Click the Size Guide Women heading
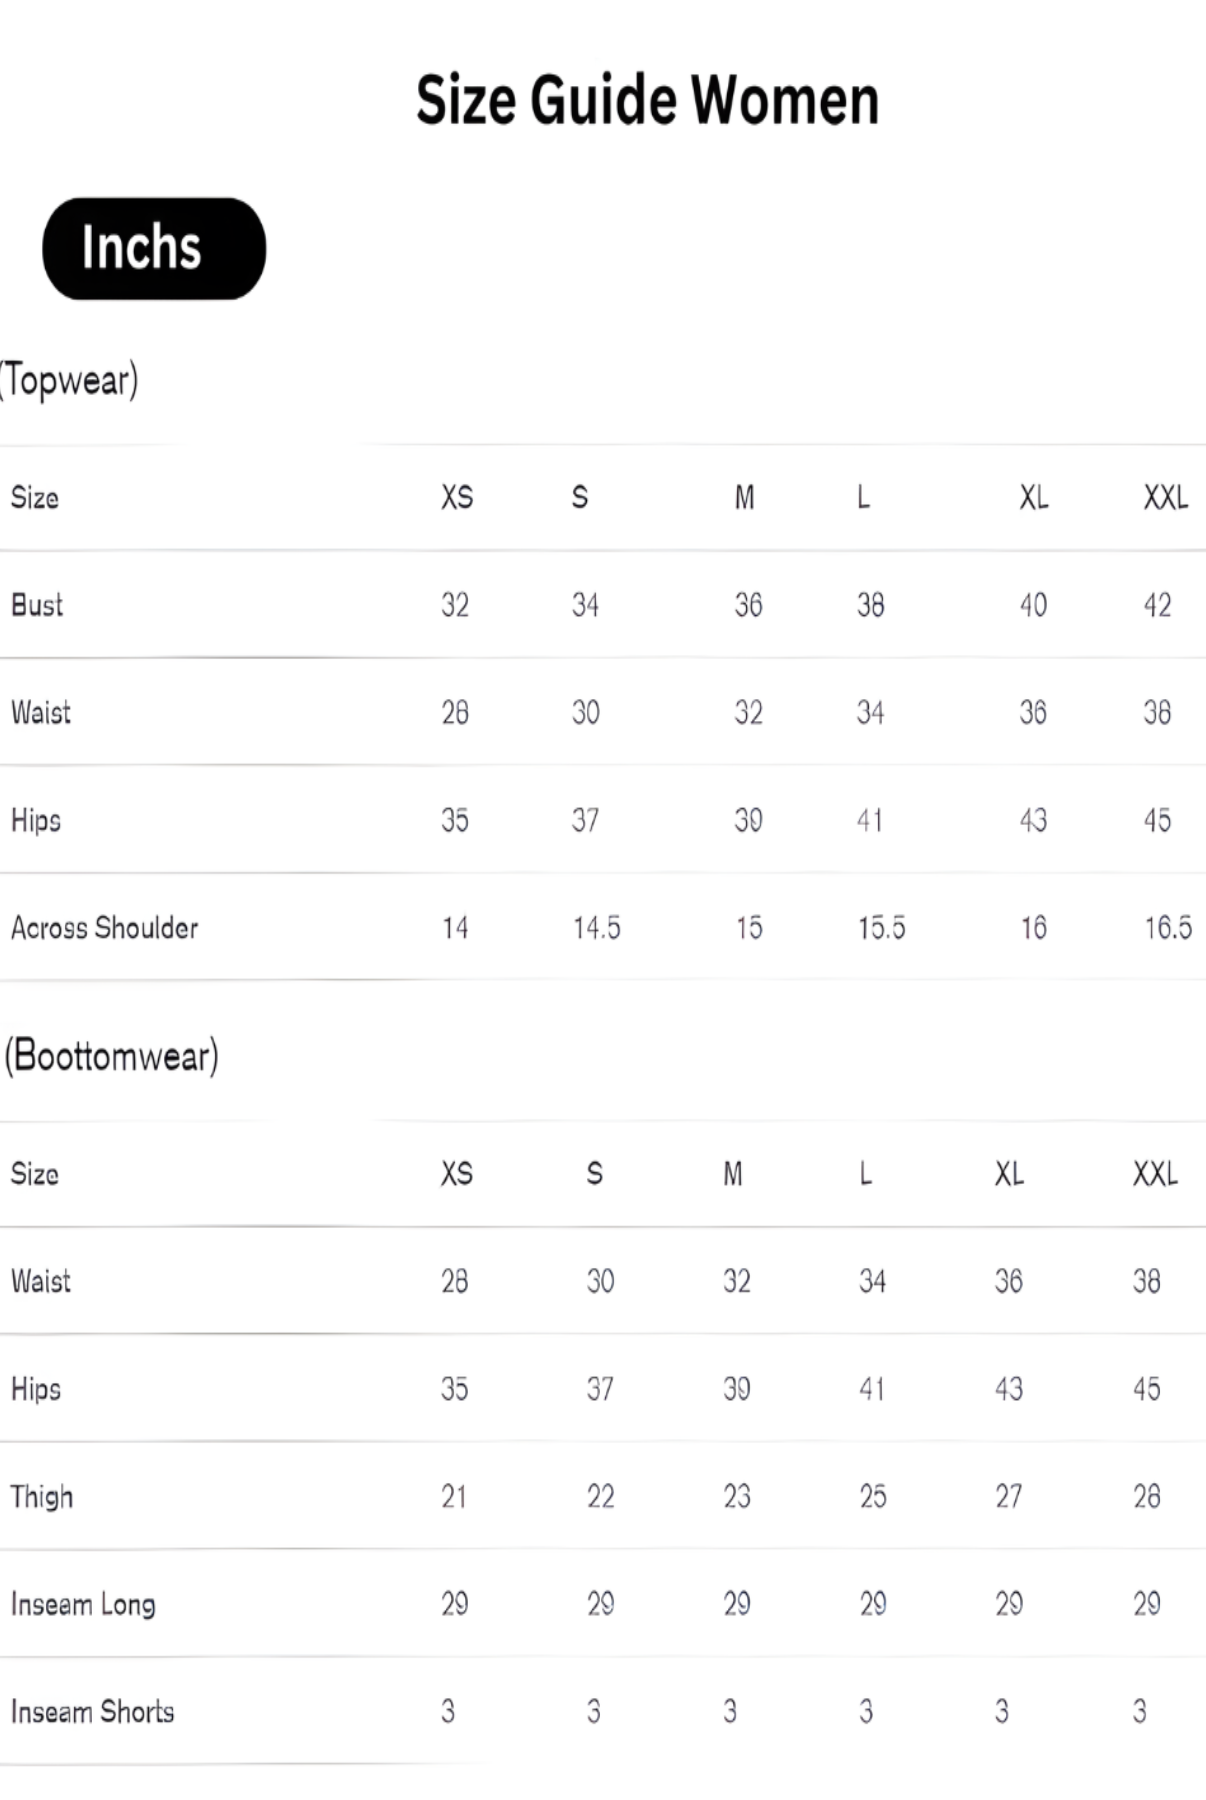 pos(647,101)
